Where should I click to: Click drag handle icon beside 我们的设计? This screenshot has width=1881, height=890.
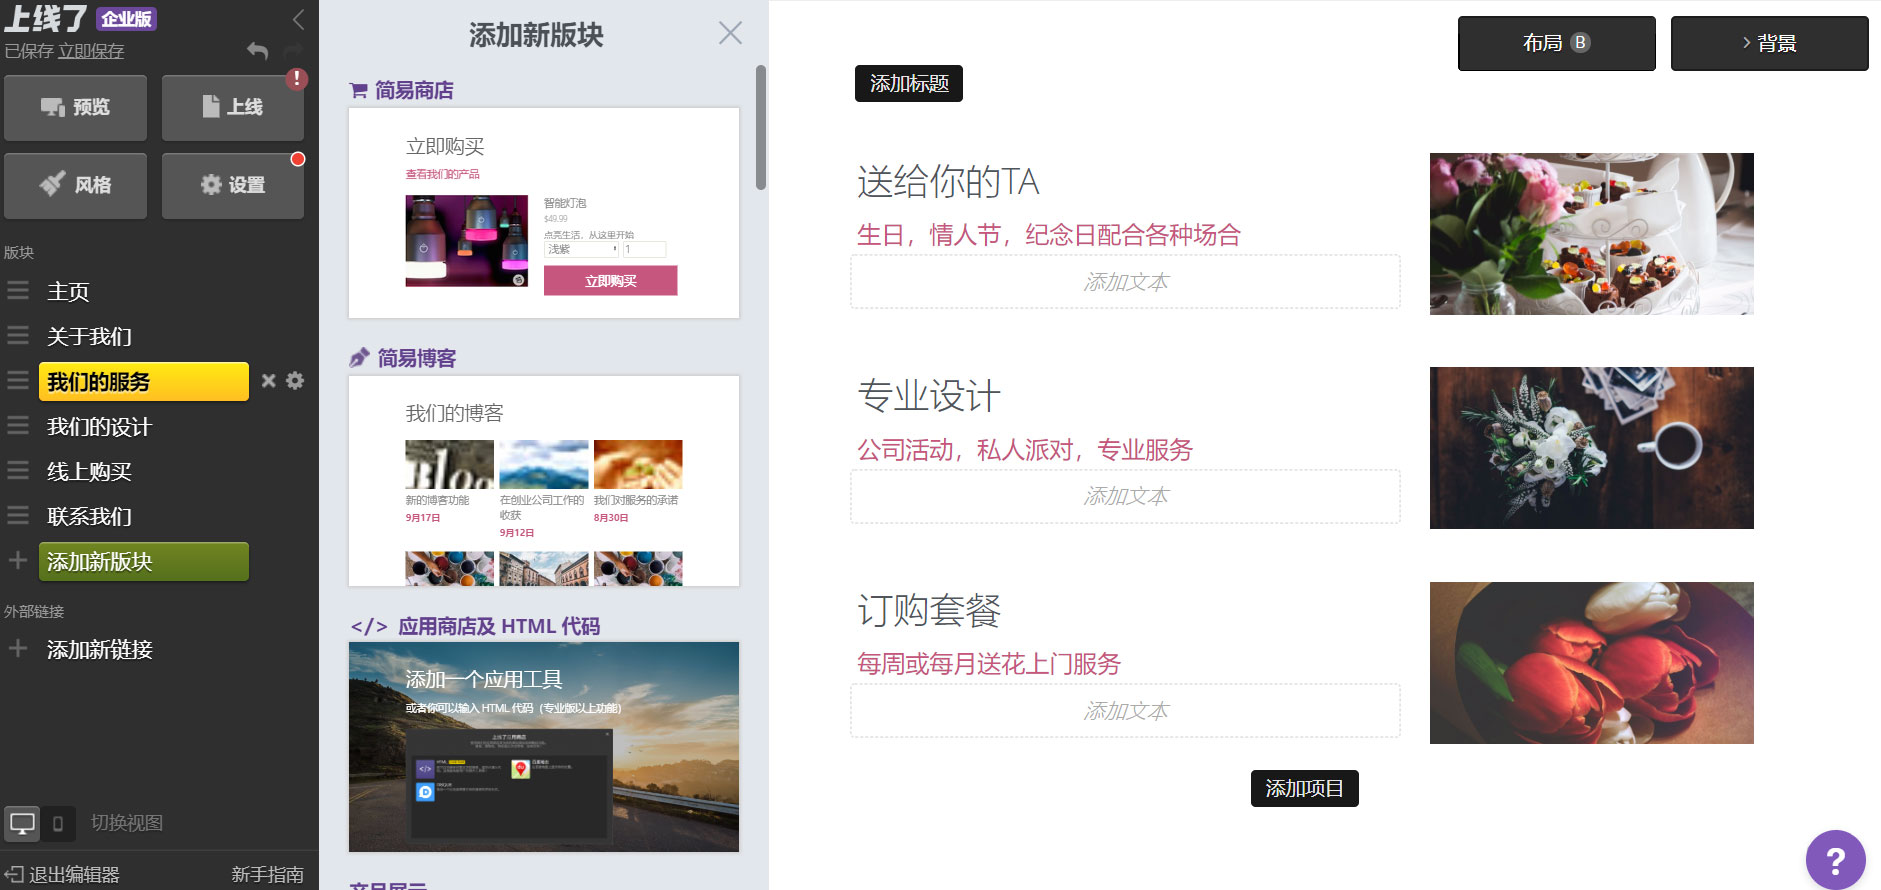pos(18,426)
